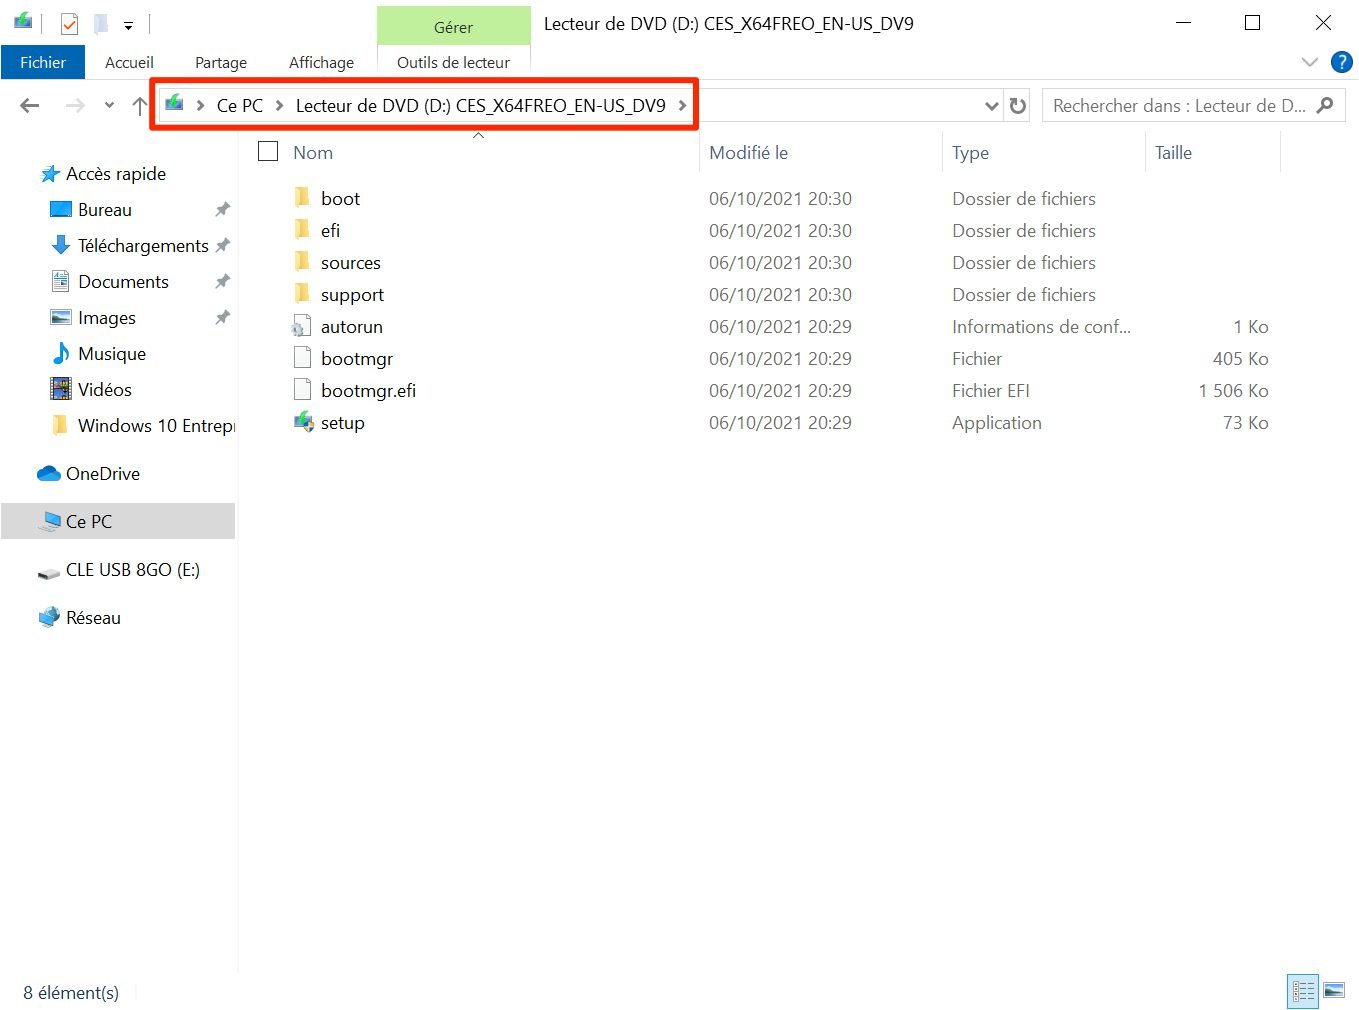Switch to large thumbnails view icon
Screen dimensions: 1359x1010
tap(1334, 991)
